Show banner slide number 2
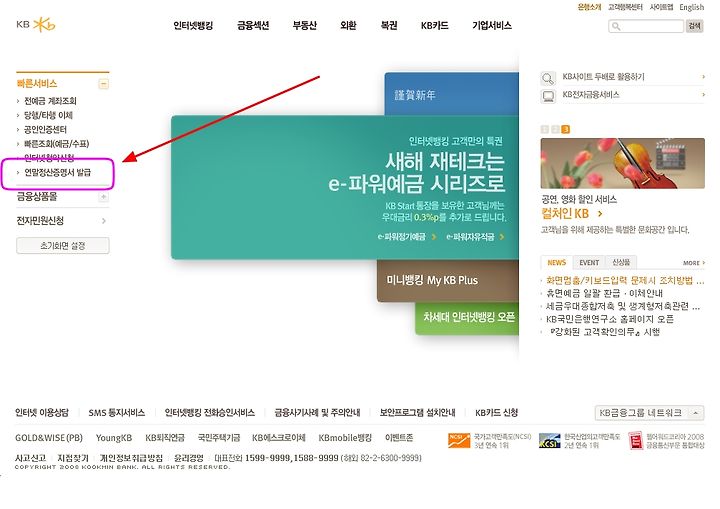Image resolution: width=720 pixels, height=509 pixels. click(x=555, y=130)
